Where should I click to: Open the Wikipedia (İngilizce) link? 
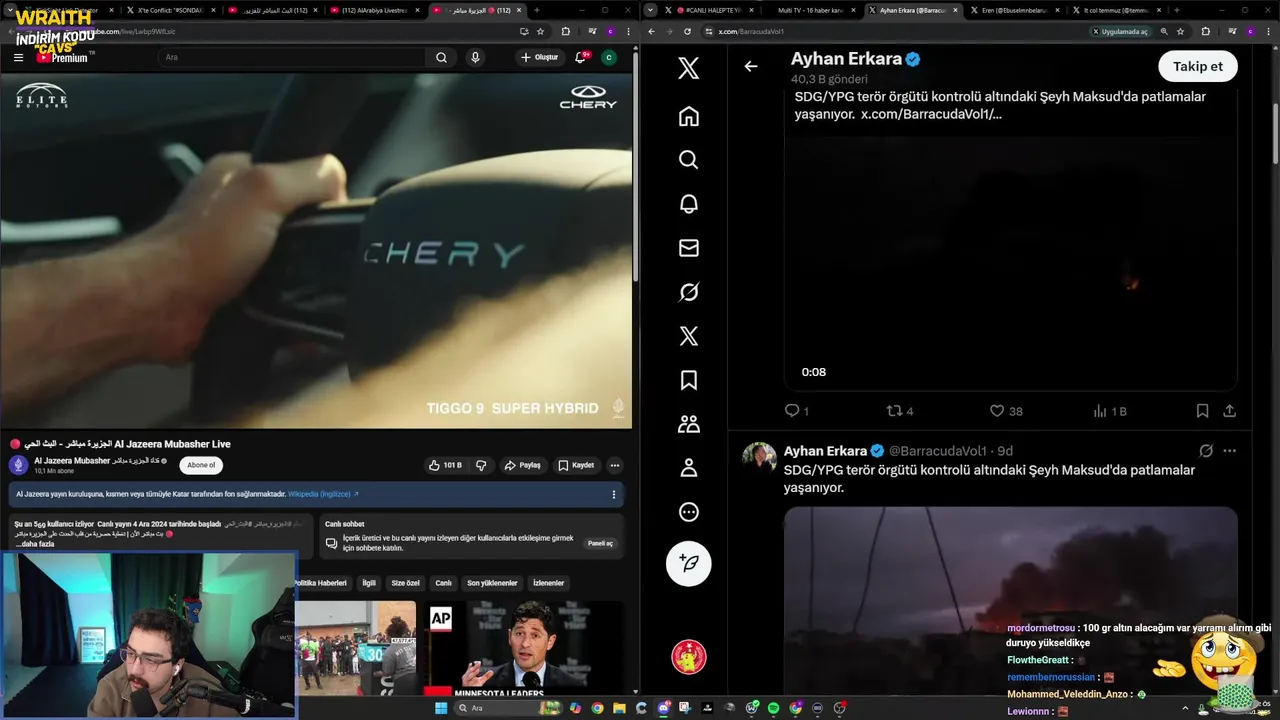[323, 494]
